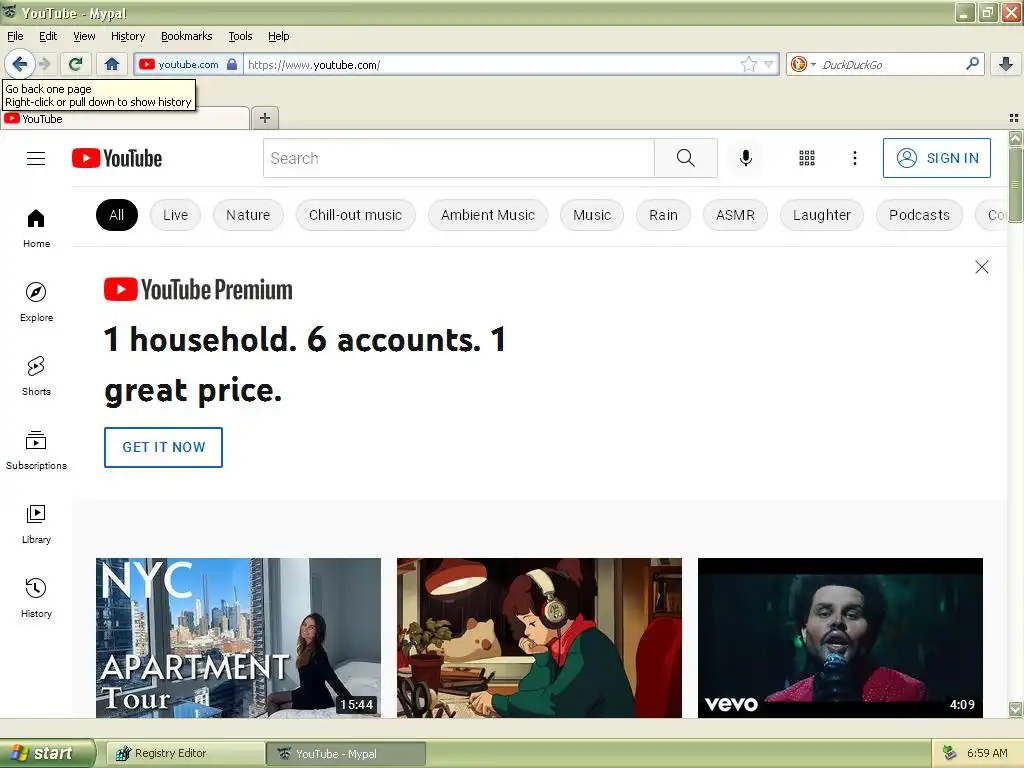Reload the current page
1024x768 pixels.
pyautogui.click(x=75, y=64)
